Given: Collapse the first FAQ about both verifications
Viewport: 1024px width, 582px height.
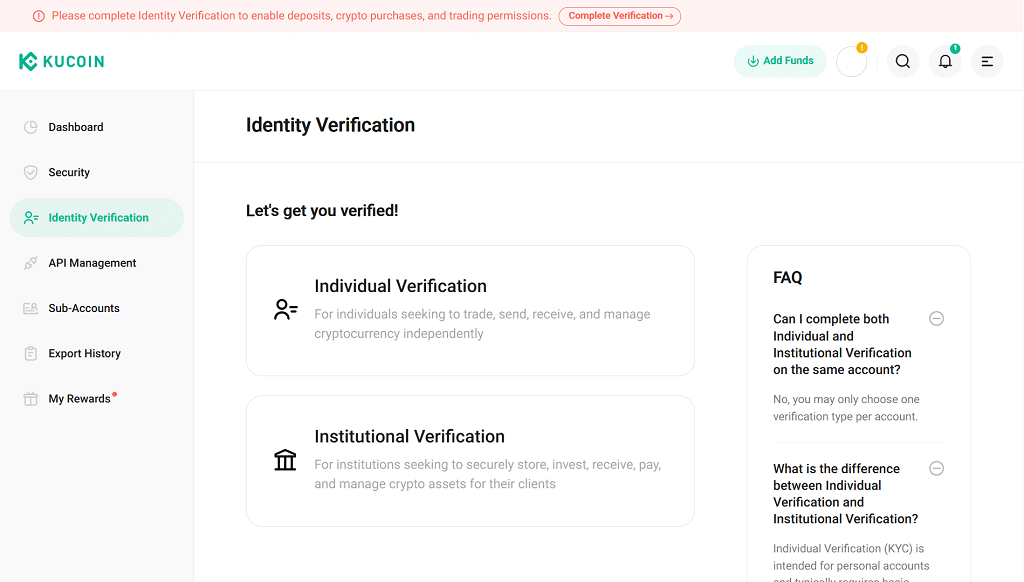Looking at the screenshot, I should [x=936, y=319].
